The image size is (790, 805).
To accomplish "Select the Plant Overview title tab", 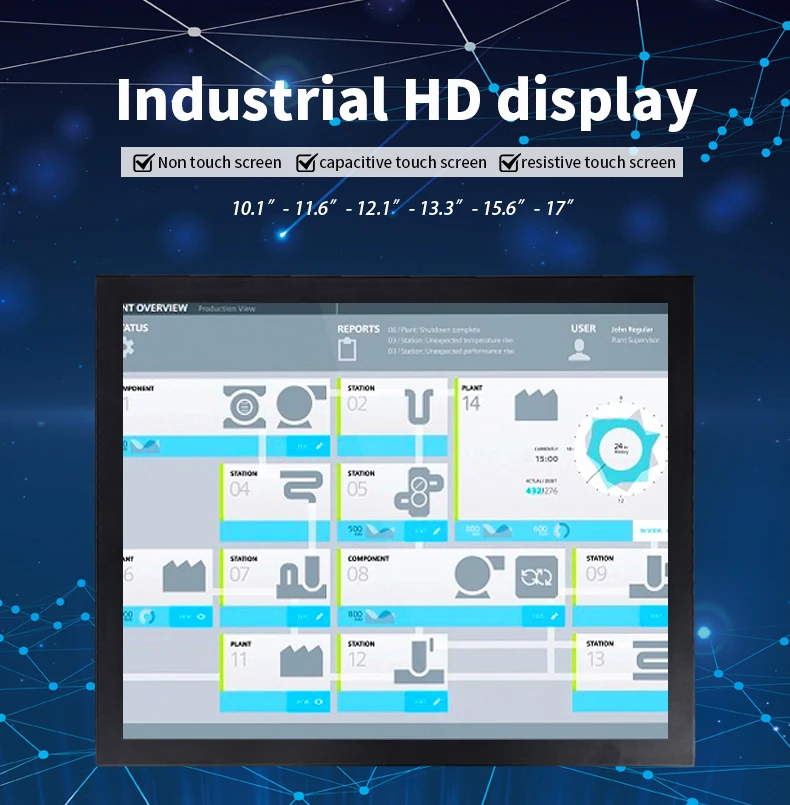I will (x=156, y=308).
